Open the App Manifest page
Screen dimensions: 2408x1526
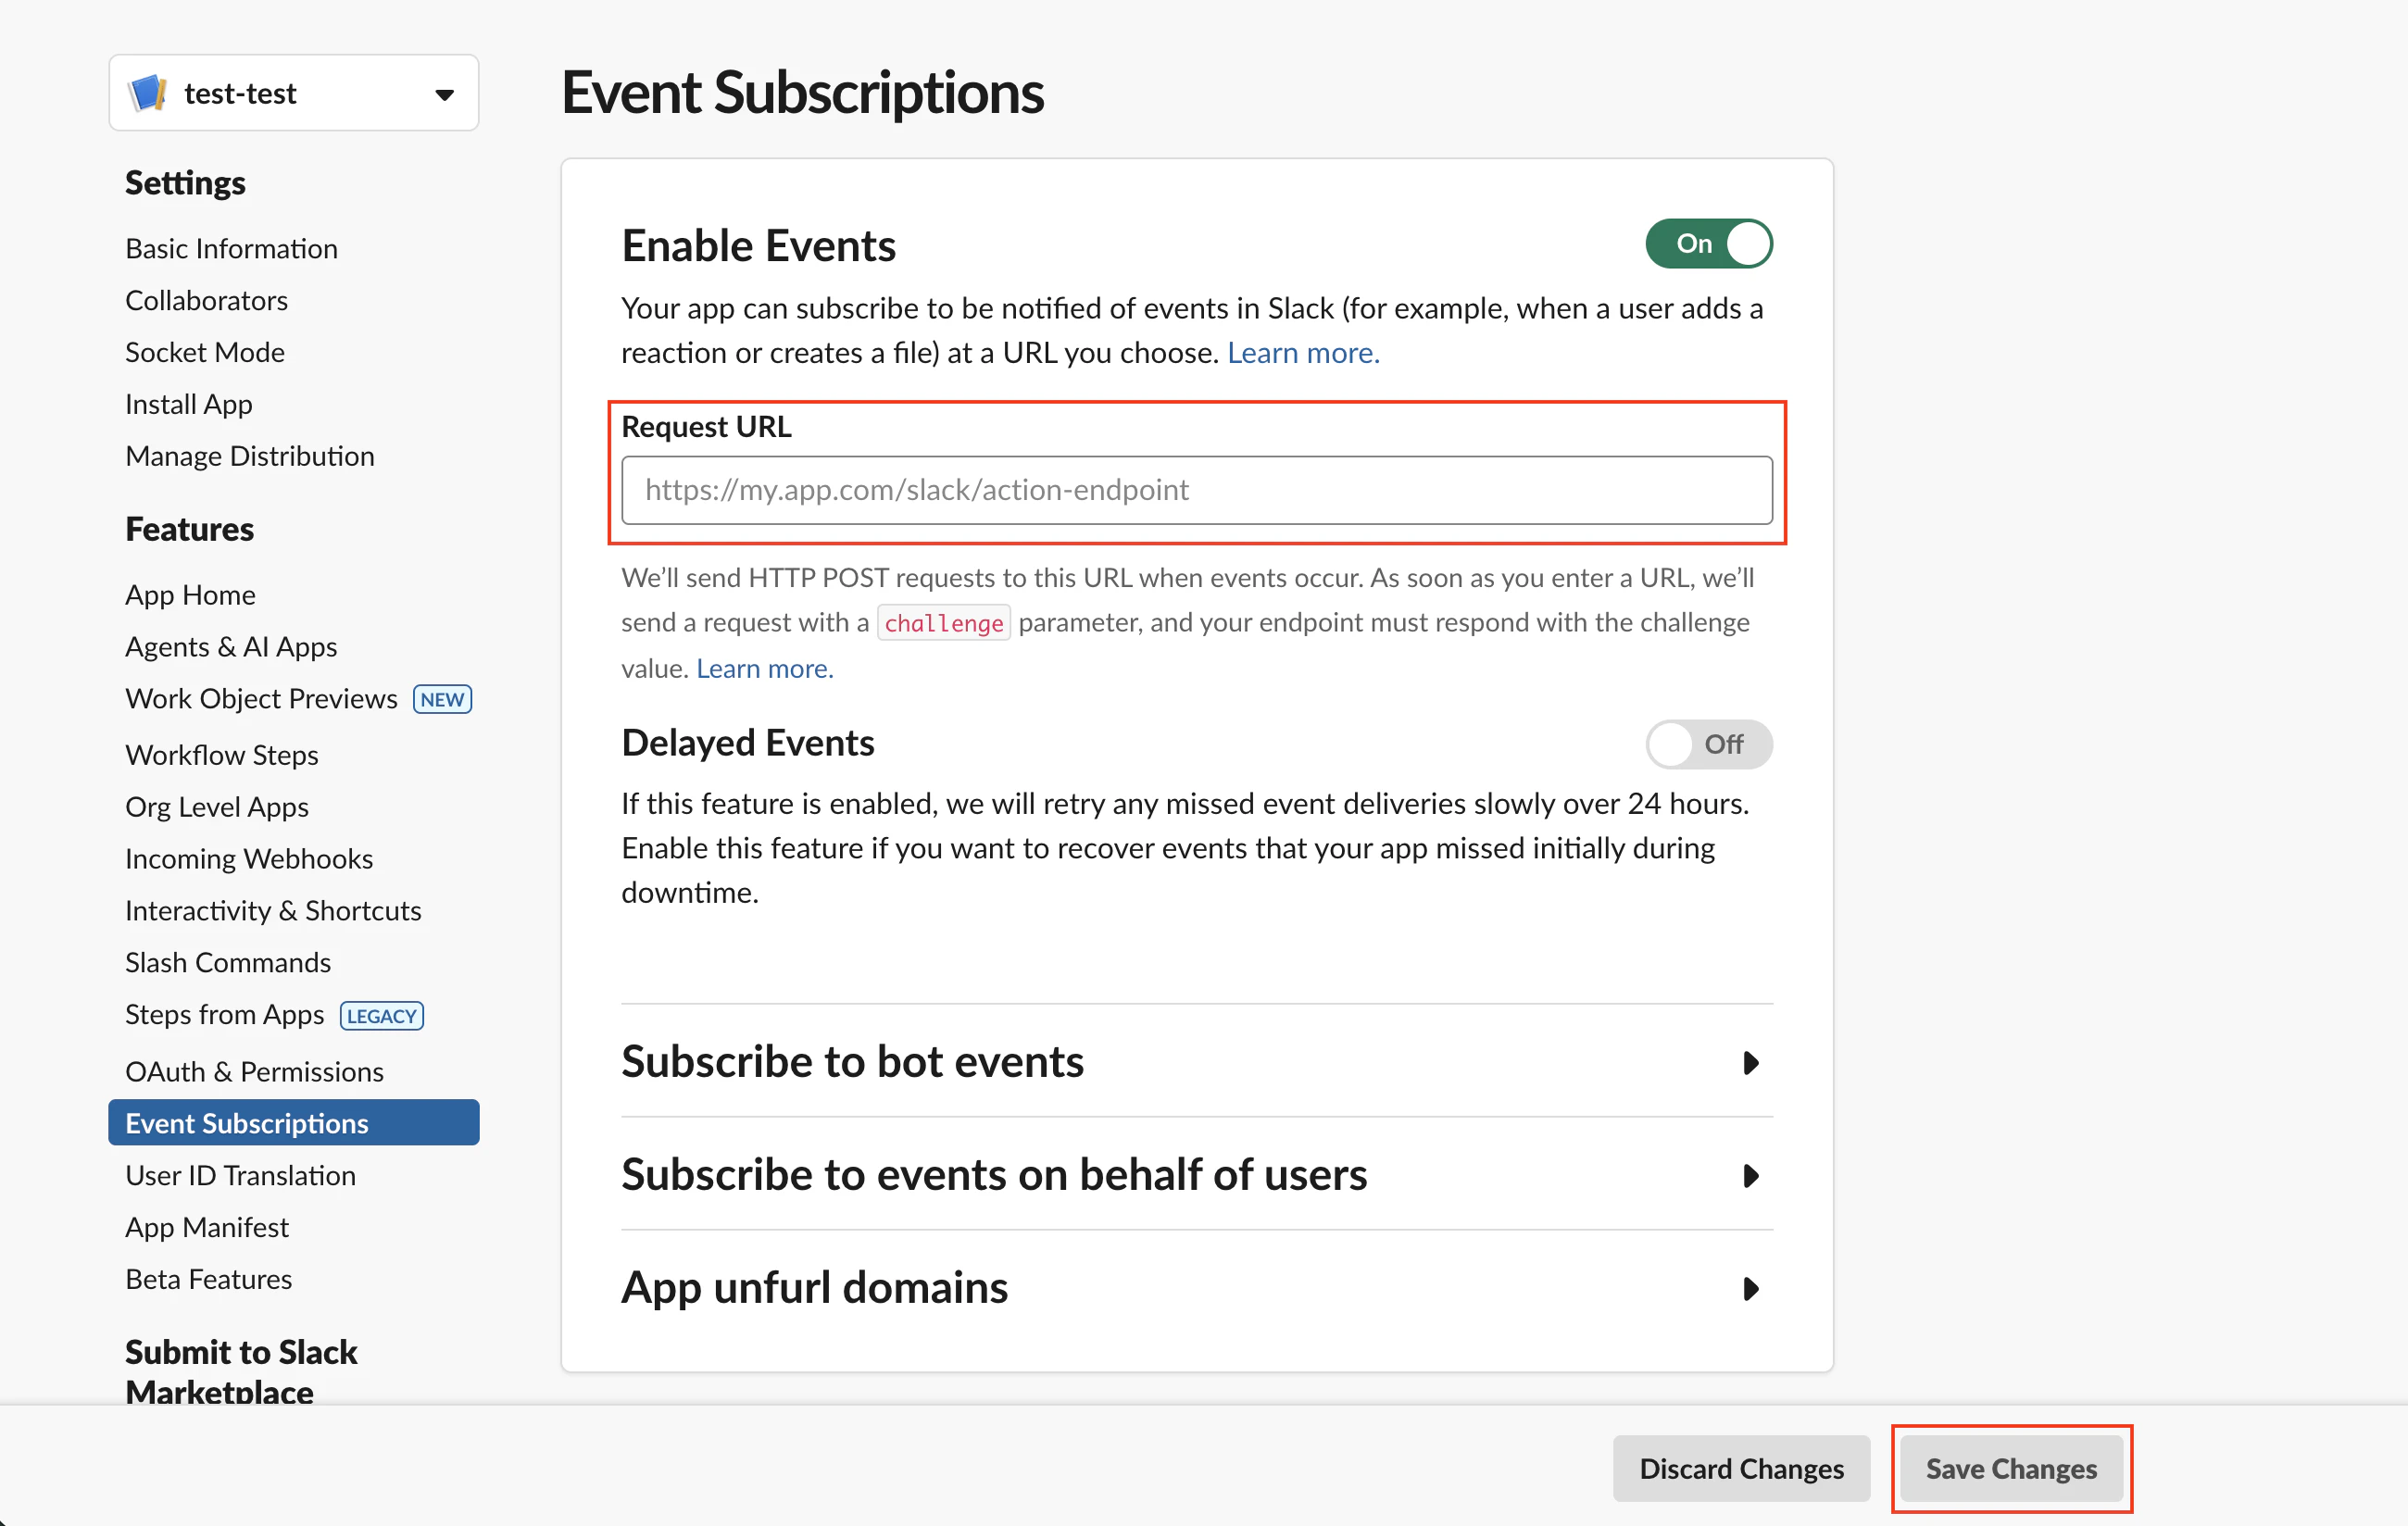[x=207, y=1228]
